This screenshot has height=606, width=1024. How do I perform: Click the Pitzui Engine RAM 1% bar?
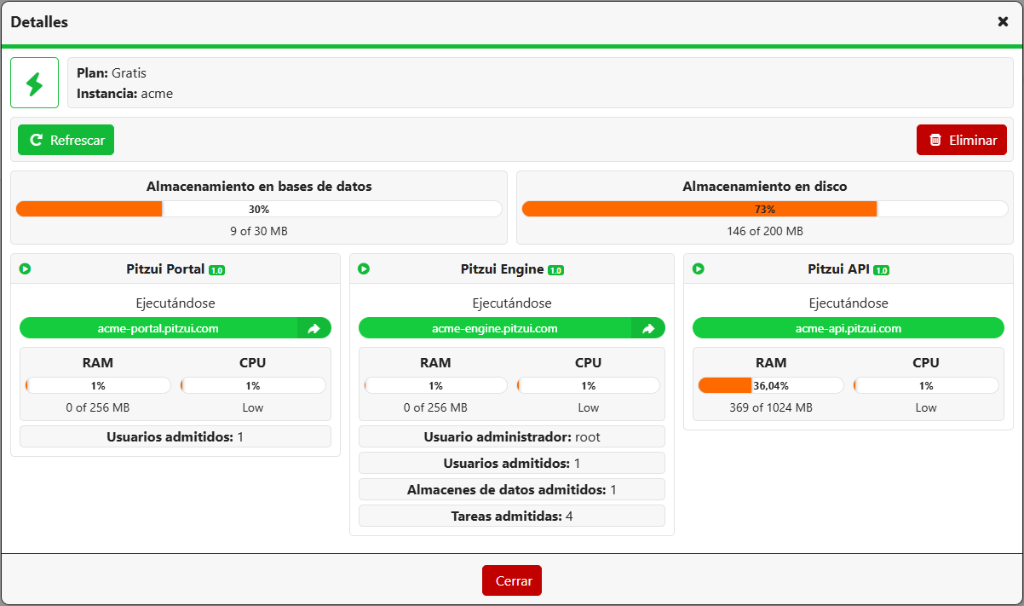[x=436, y=386]
